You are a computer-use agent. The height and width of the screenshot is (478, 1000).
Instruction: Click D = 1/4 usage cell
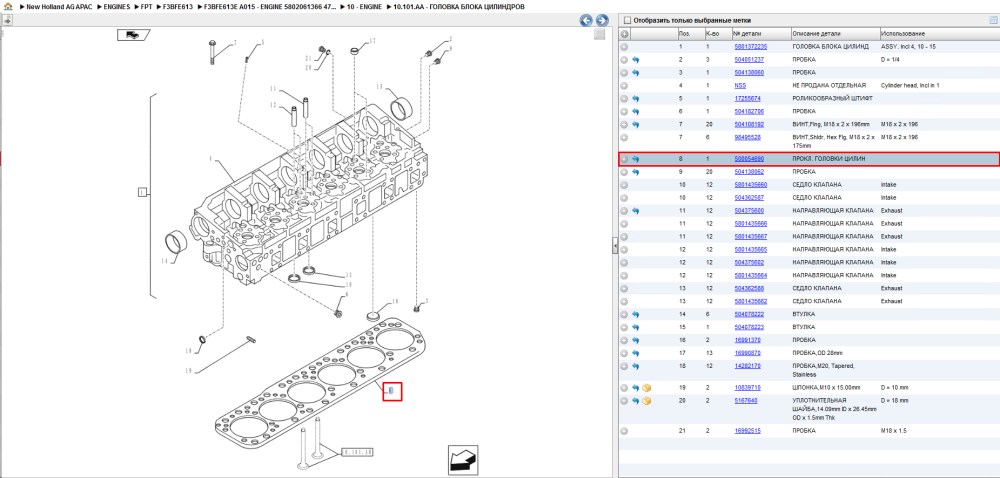[x=891, y=60]
